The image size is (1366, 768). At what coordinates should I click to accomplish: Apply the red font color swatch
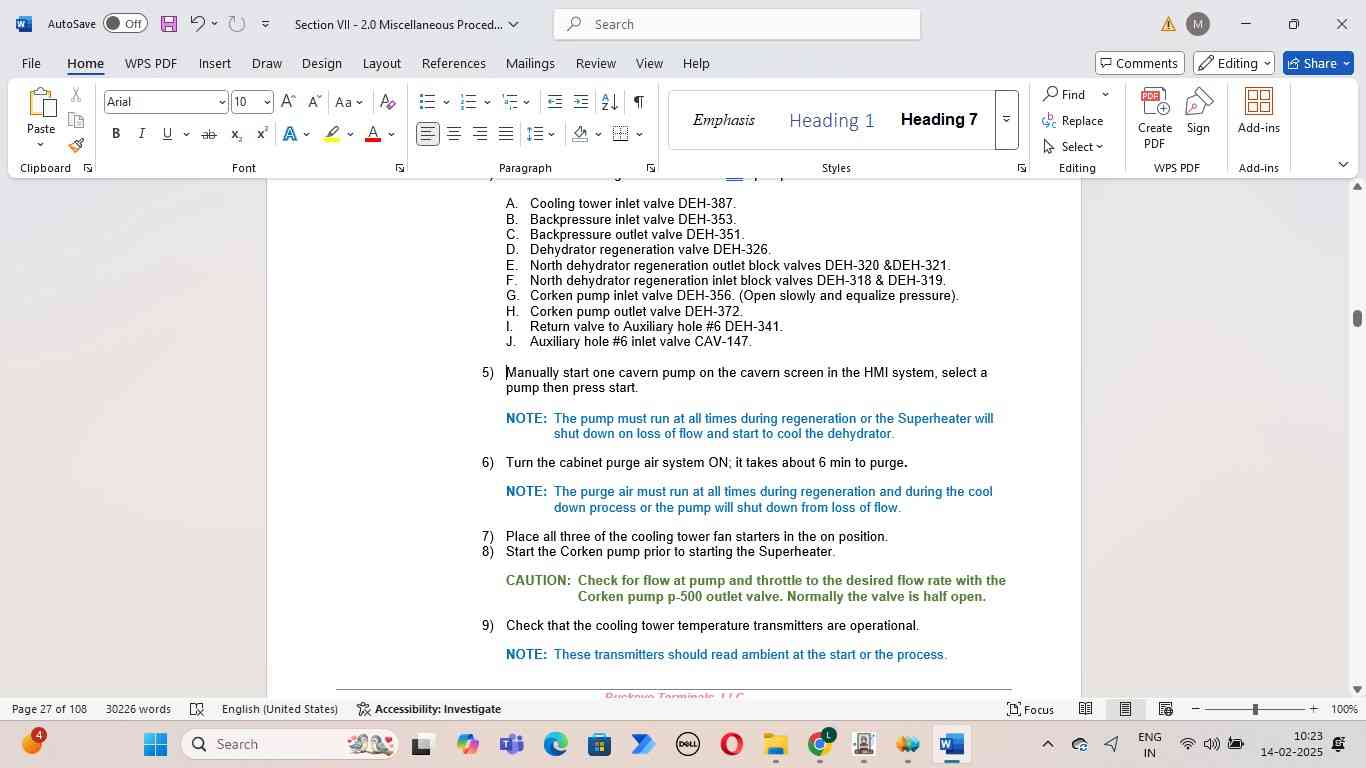pyautogui.click(x=373, y=134)
